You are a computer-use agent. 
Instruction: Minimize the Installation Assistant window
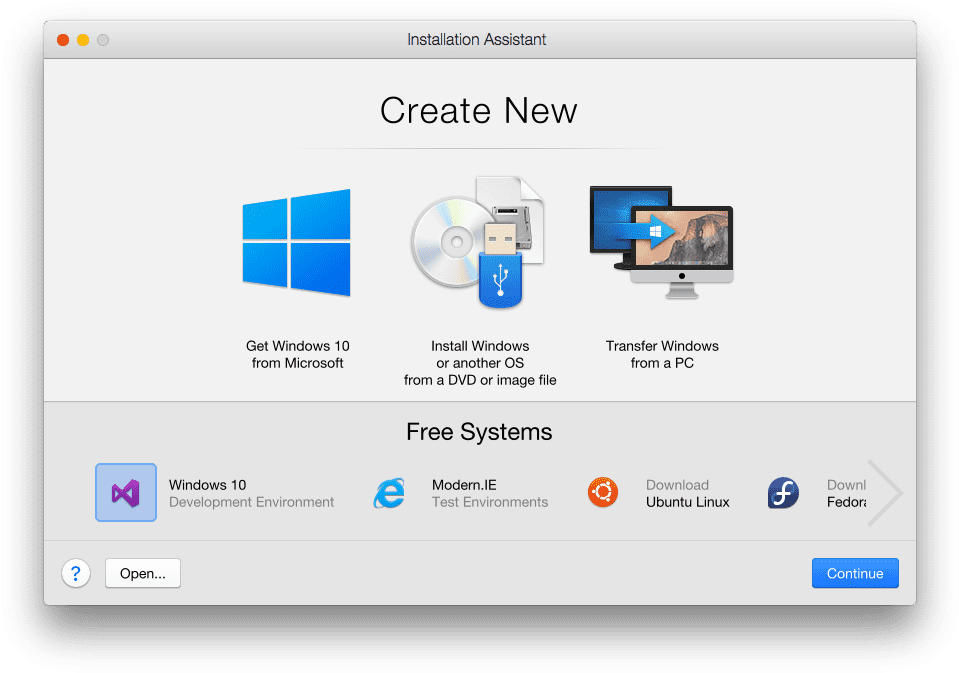click(83, 40)
